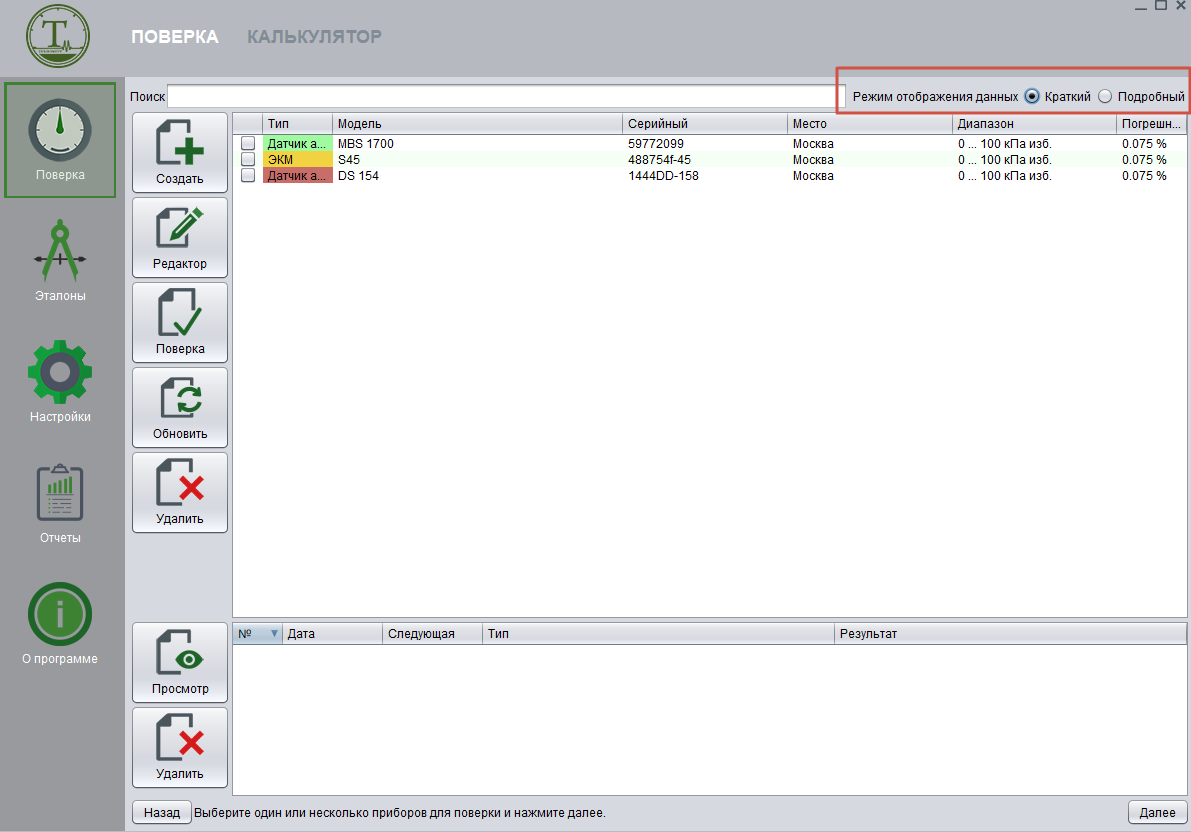This screenshot has width=1191, height=832.
Task: Open the Эталоны compass icon in sidebar
Action: [60, 253]
